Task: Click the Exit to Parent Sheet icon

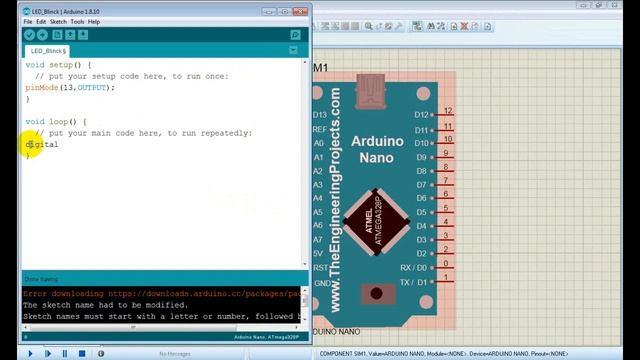Action: [x=475, y=27]
